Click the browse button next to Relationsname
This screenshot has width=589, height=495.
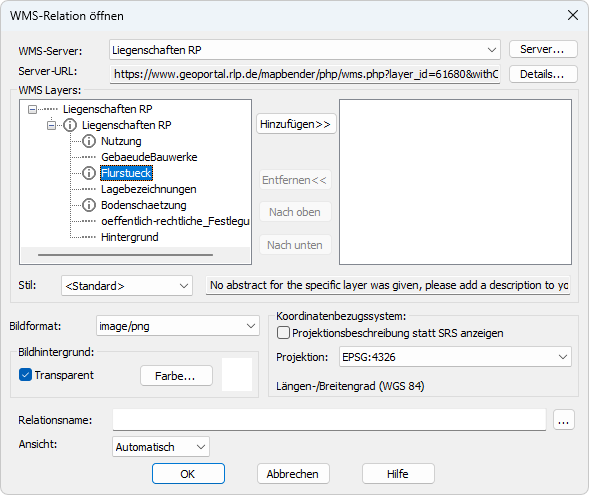click(563, 420)
